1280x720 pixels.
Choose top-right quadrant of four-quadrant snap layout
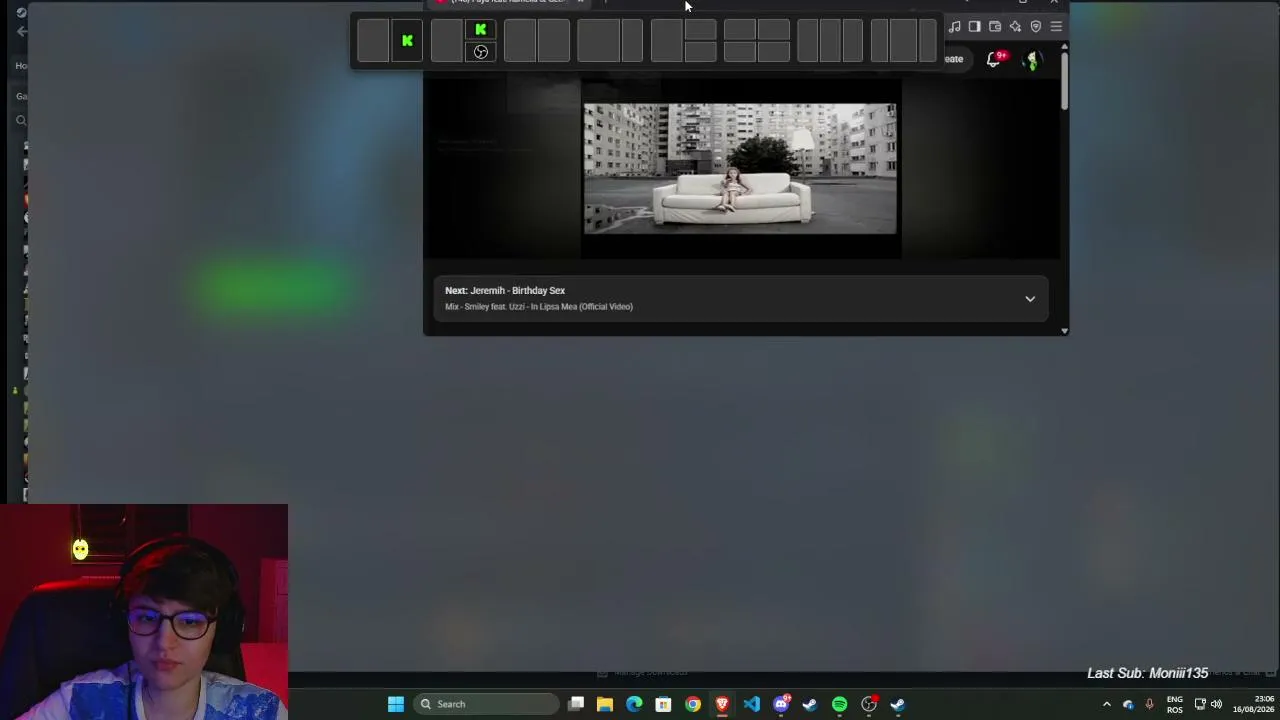pyautogui.click(x=774, y=30)
